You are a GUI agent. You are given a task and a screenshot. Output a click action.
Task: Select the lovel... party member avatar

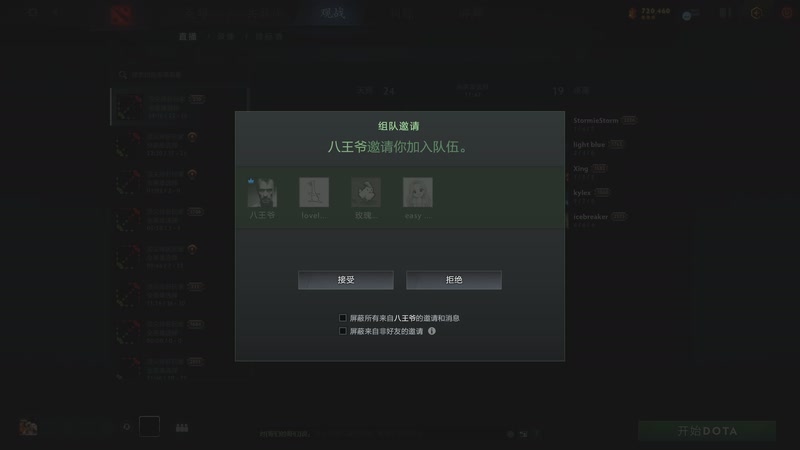314,192
